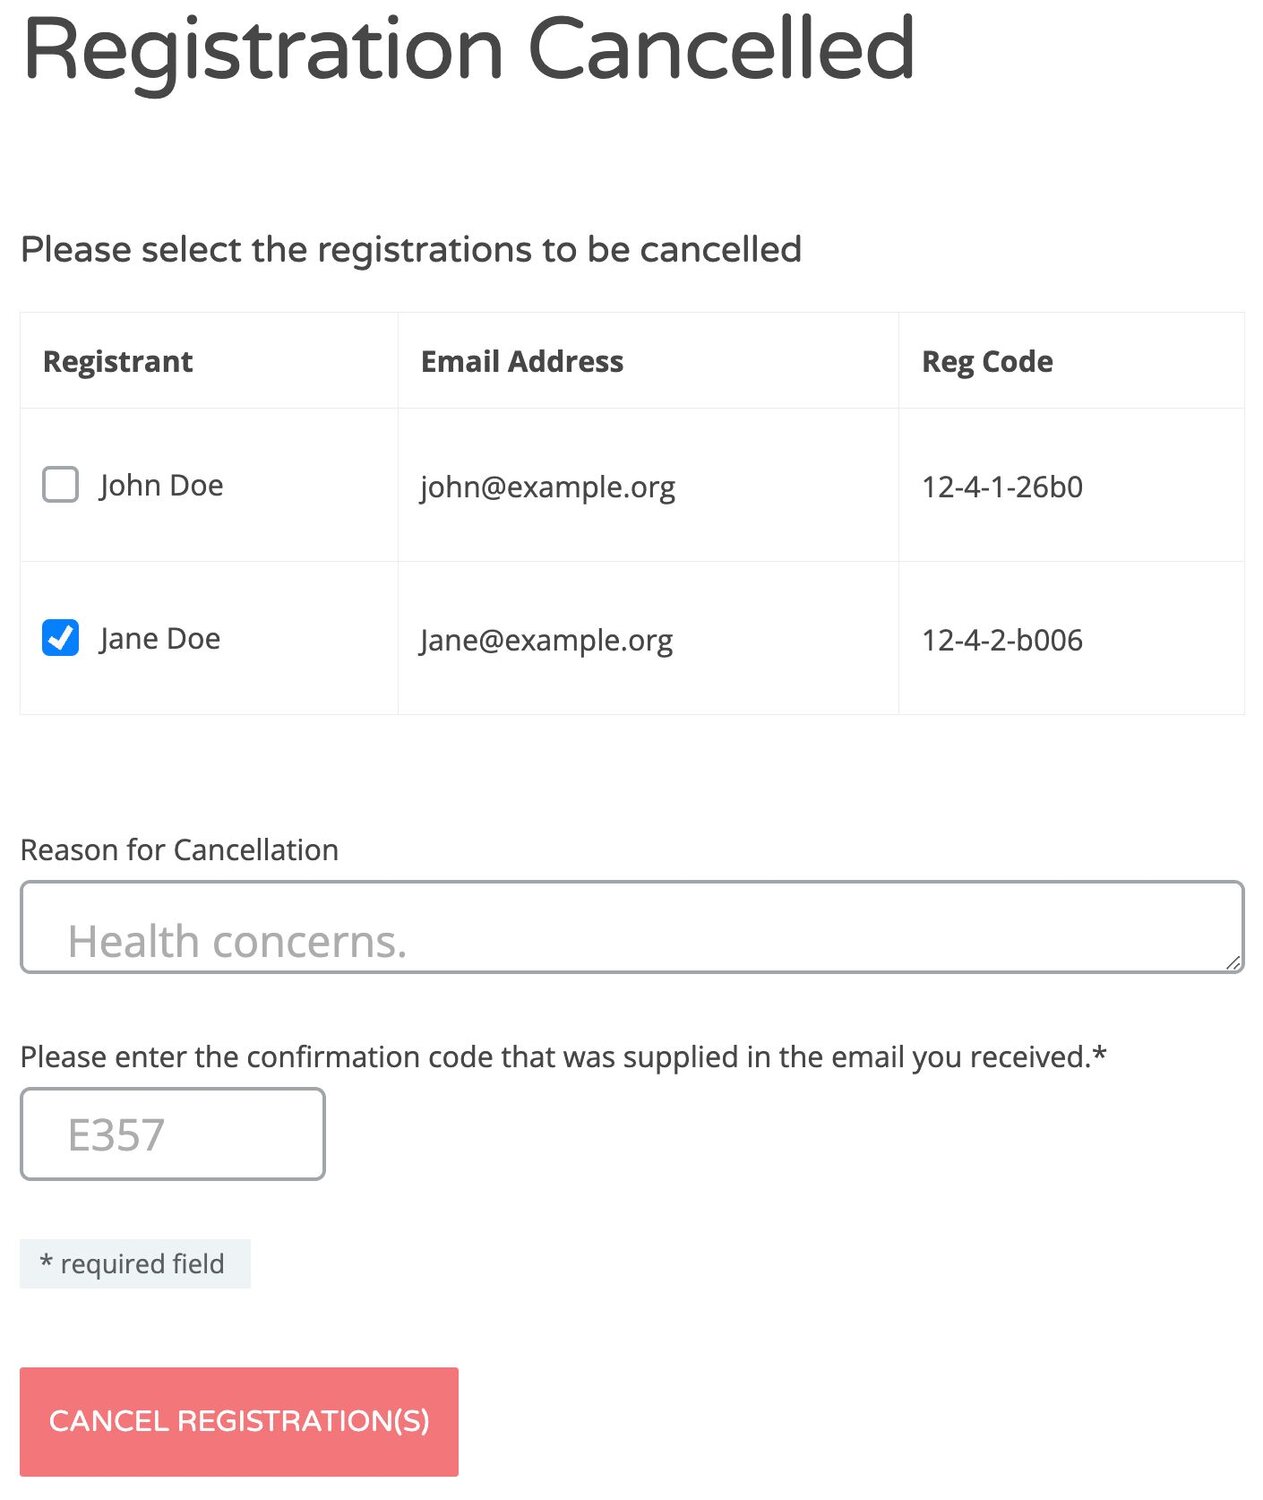1263x1500 pixels.
Task: Uncheck the Jane Doe checkbox
Action: 60,638
